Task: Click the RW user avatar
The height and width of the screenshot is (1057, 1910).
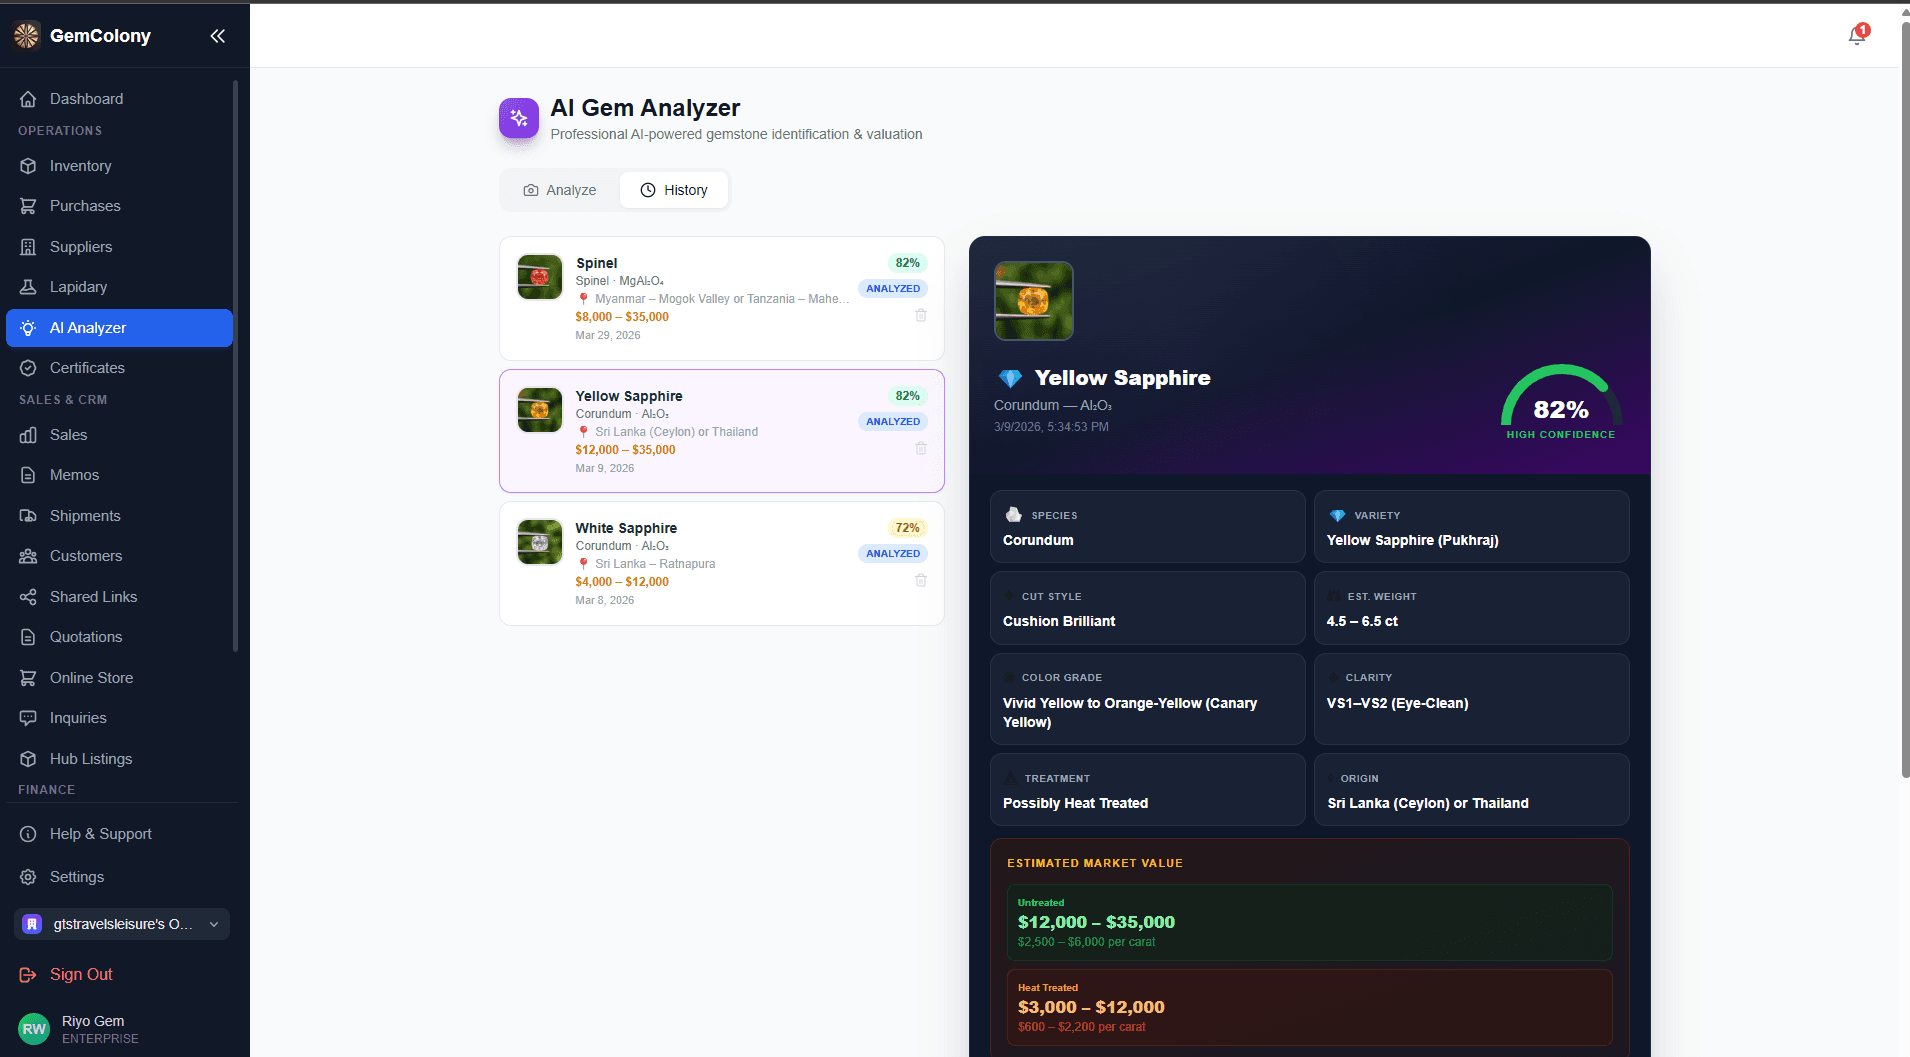Action: 34,1029
